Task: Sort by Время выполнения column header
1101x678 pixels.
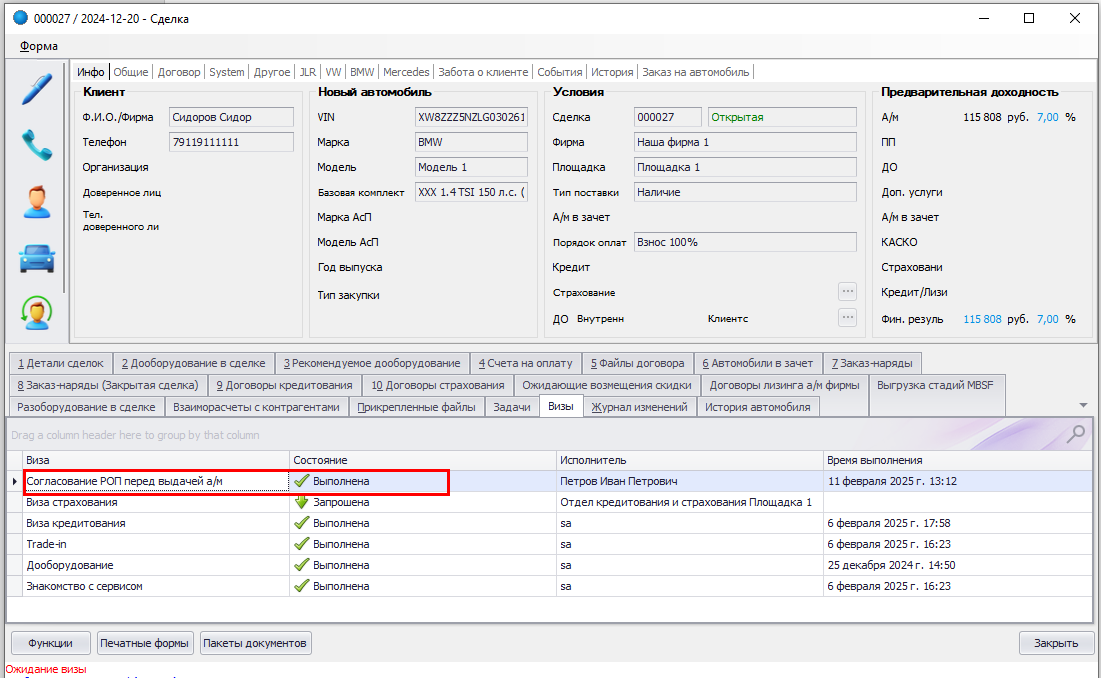Action: click(874, 460)
